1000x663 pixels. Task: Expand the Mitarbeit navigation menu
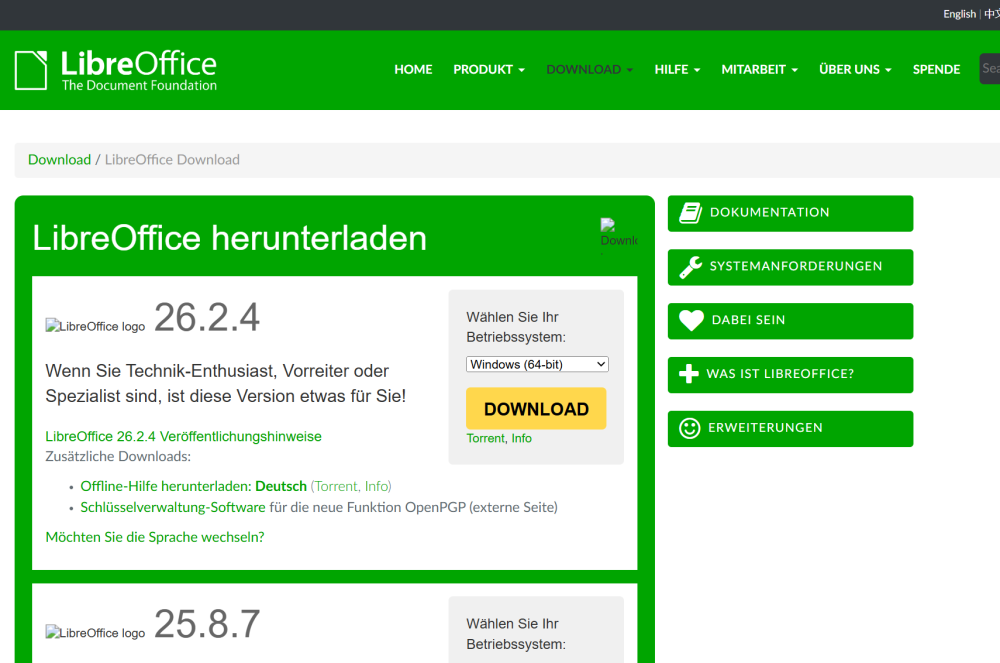pyautogui.click(x=760, y=69)
